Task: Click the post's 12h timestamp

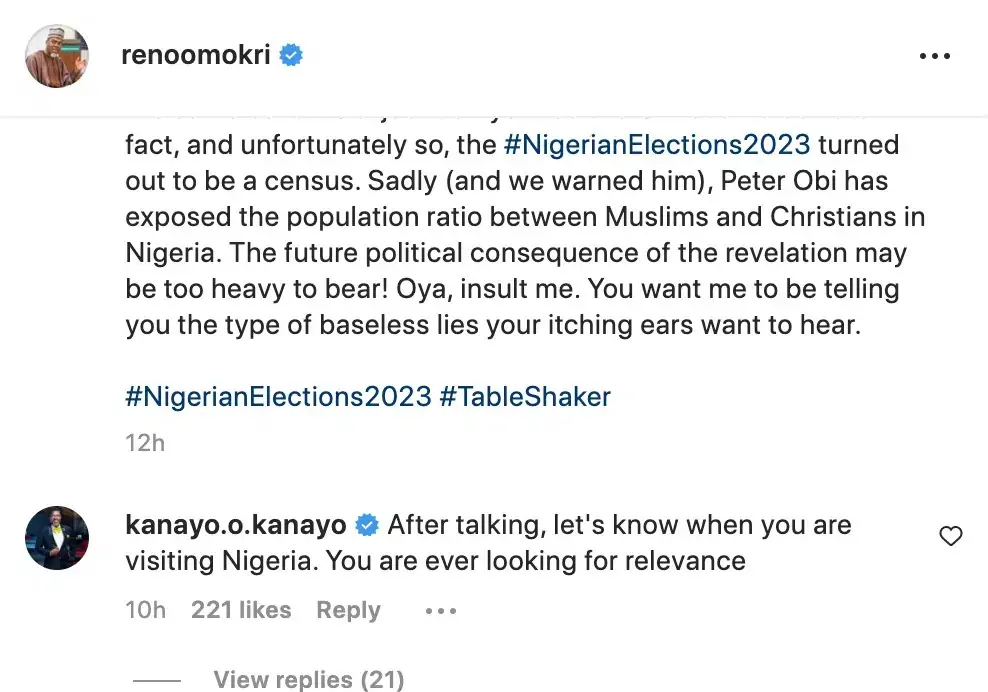Action: coord(145,442)
